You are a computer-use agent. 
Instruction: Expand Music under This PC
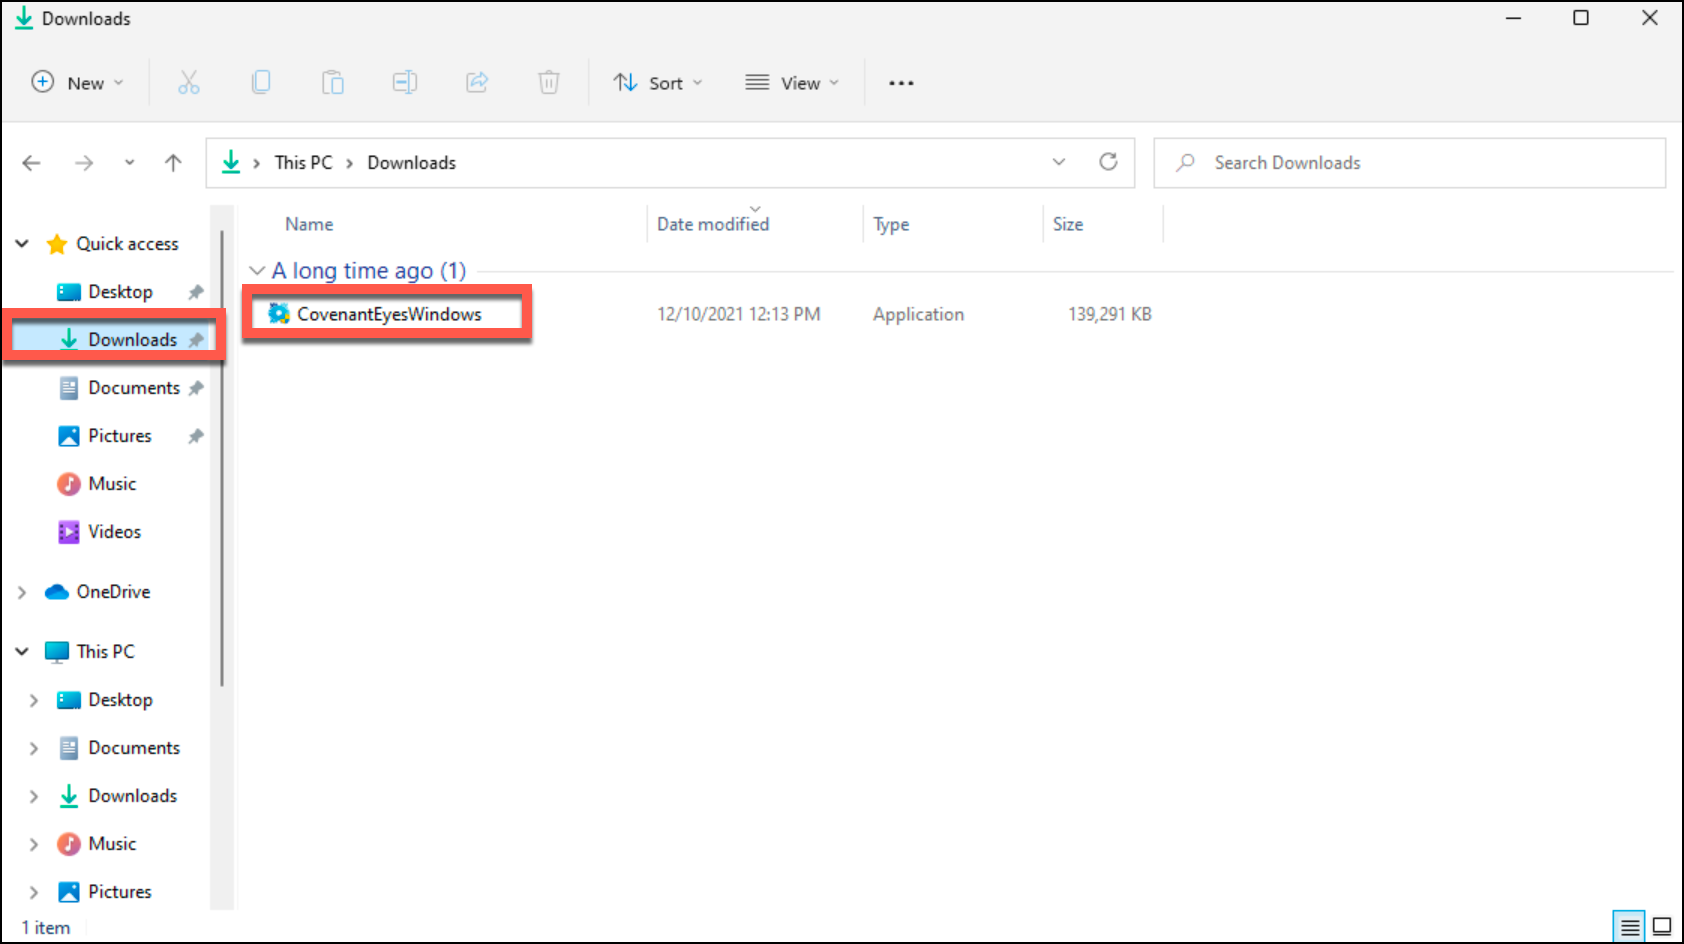[x=34, y=844]
